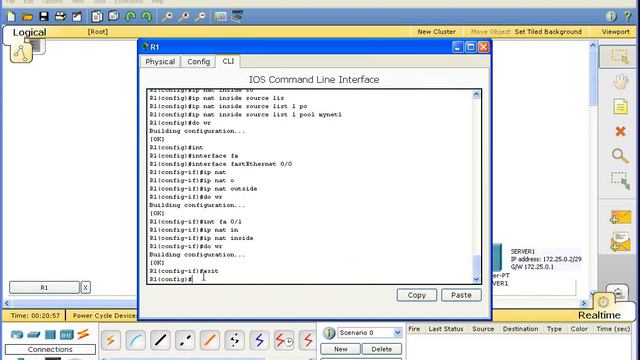Pick the Phone cable connection
This screenshot has height=360, width=640.
pos(234,340)
